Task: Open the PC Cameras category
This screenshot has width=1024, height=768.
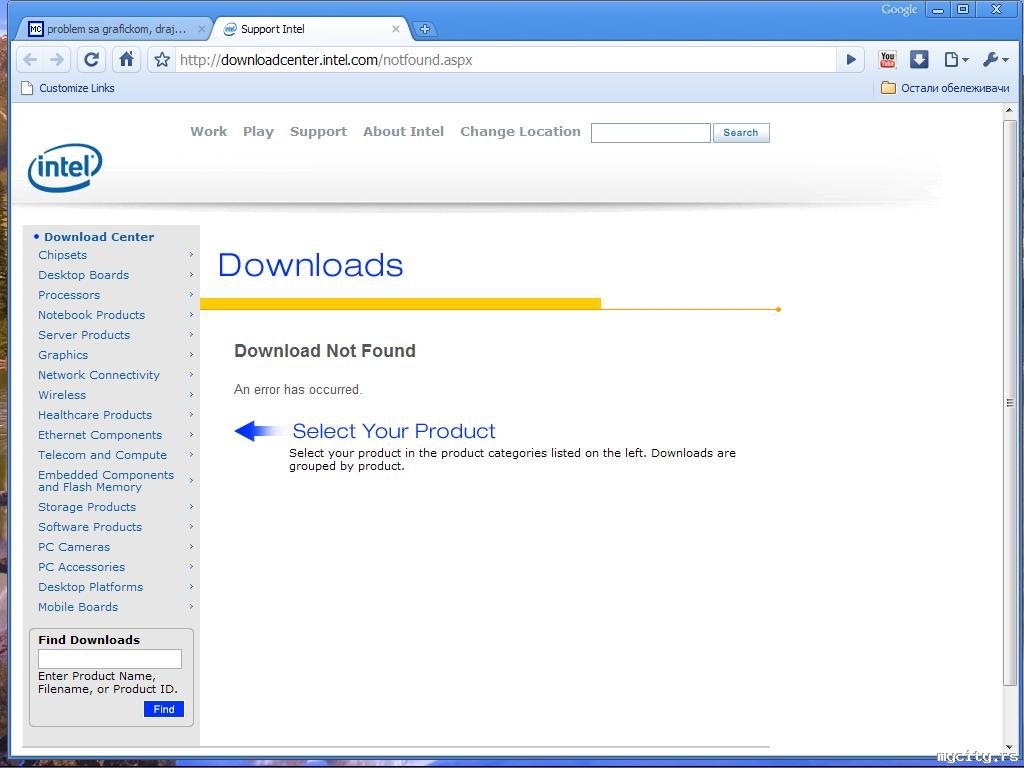Action: (x=74, y=547)
